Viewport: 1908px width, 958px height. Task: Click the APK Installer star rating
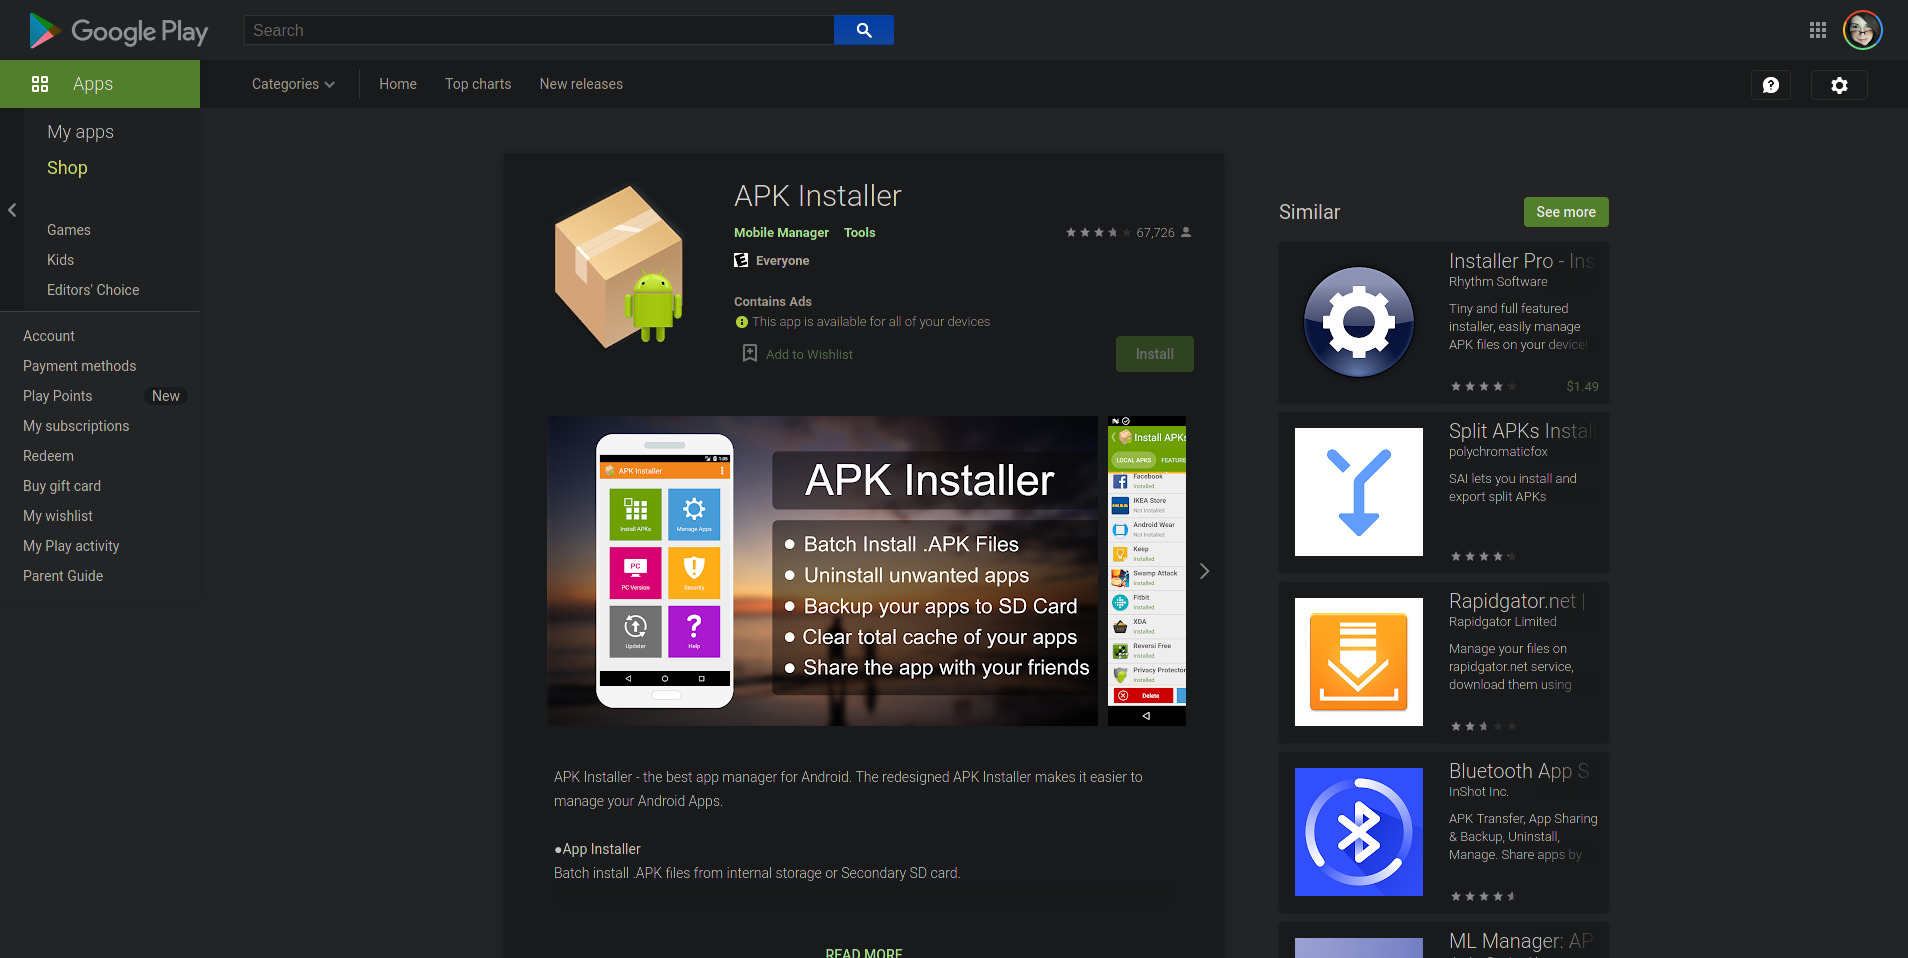pyautogui.click(x=1098, y=232)
